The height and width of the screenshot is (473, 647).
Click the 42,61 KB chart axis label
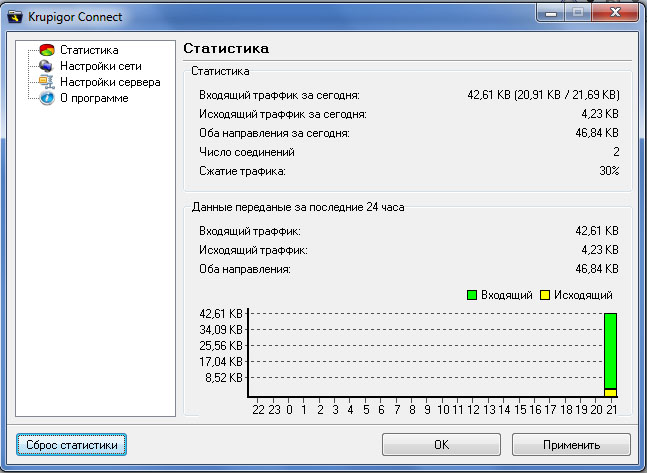click(x=221, y=314)
